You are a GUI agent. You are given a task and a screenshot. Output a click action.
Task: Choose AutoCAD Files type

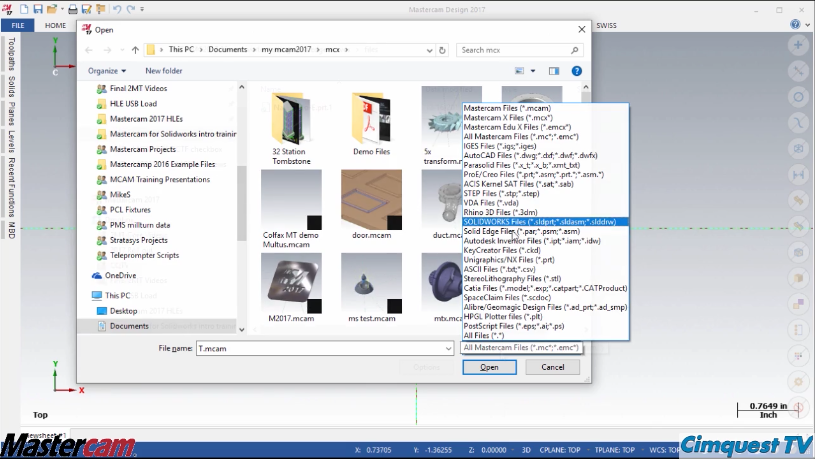coord(545,155)
